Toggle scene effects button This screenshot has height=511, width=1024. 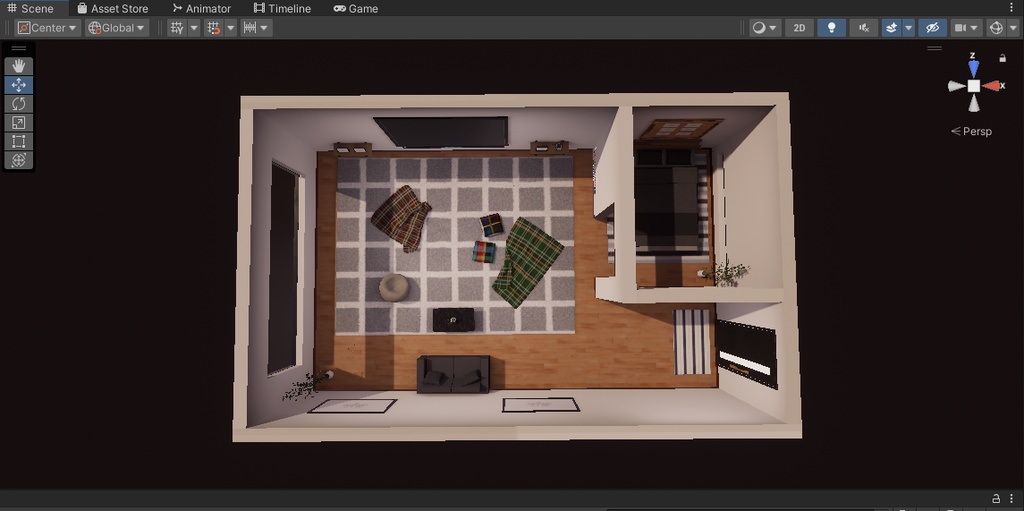(891, 28)
